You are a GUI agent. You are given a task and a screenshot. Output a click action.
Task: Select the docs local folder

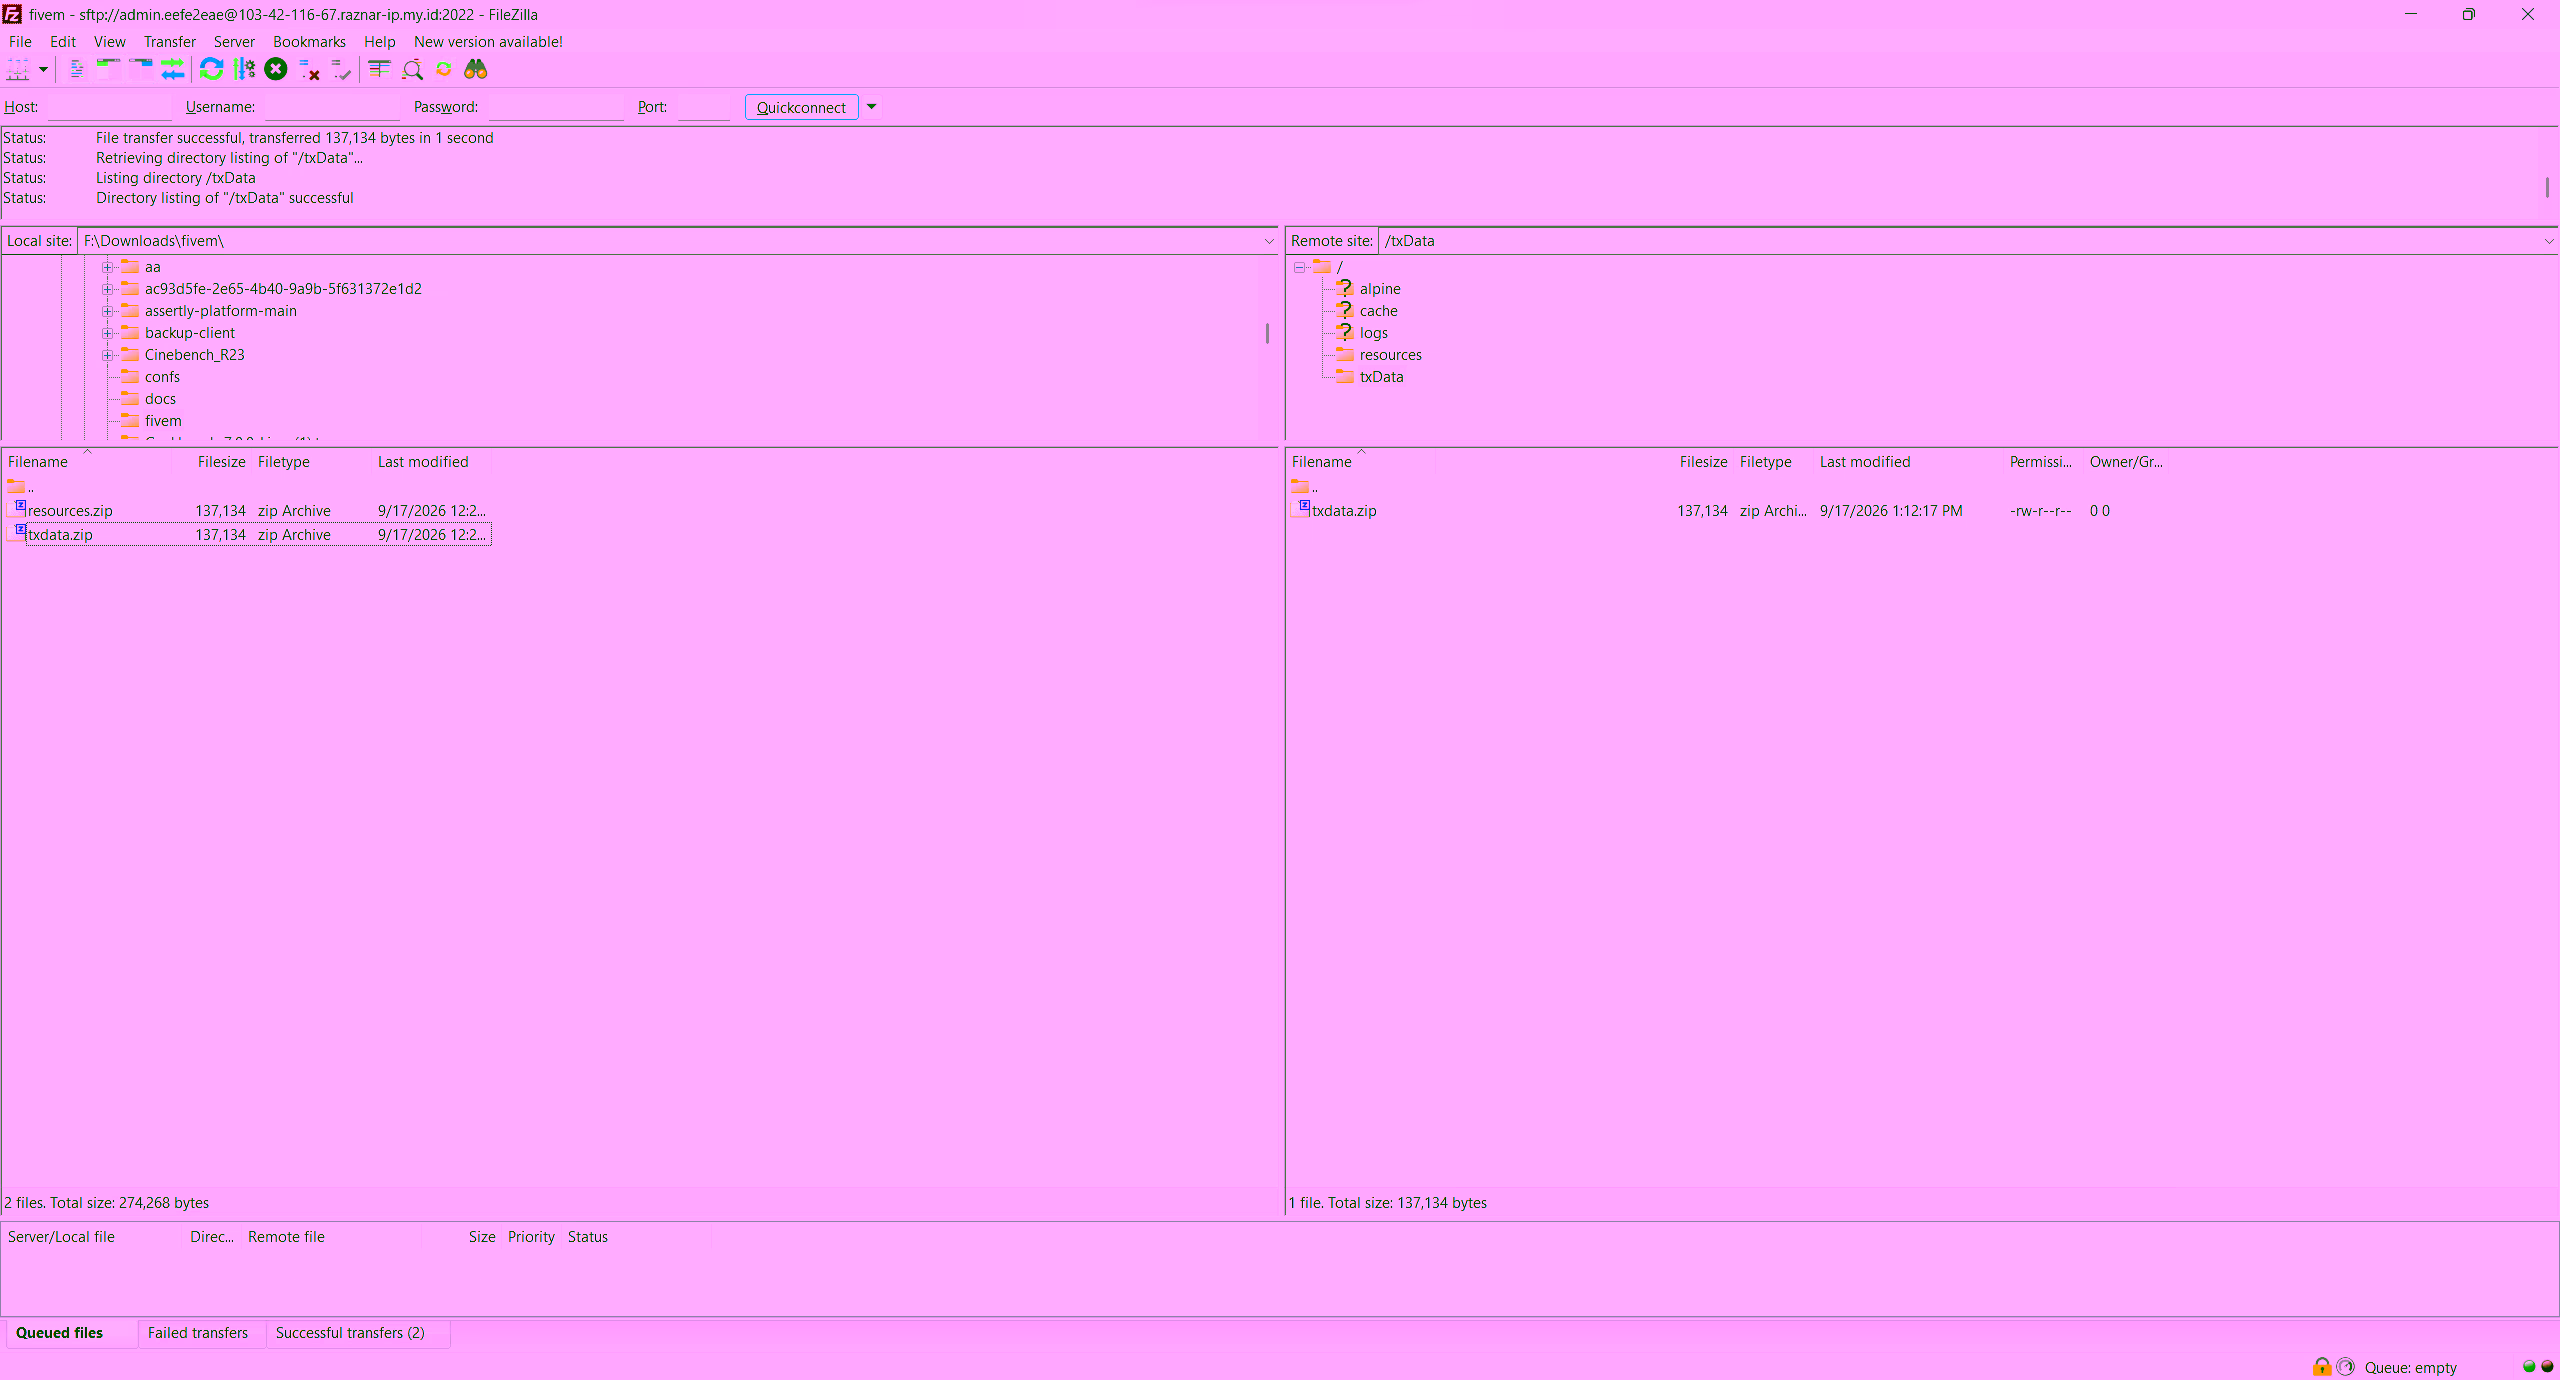[x=160, y=399]
